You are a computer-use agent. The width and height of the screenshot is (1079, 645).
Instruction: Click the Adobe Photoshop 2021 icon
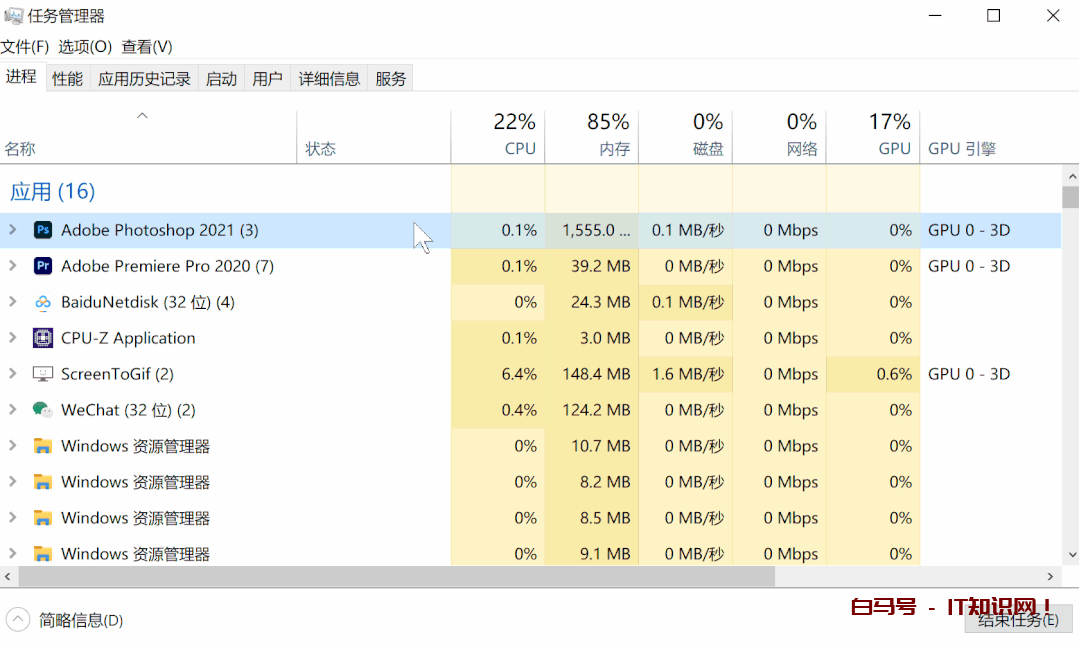pyautogui.click(x=43, y=230)
